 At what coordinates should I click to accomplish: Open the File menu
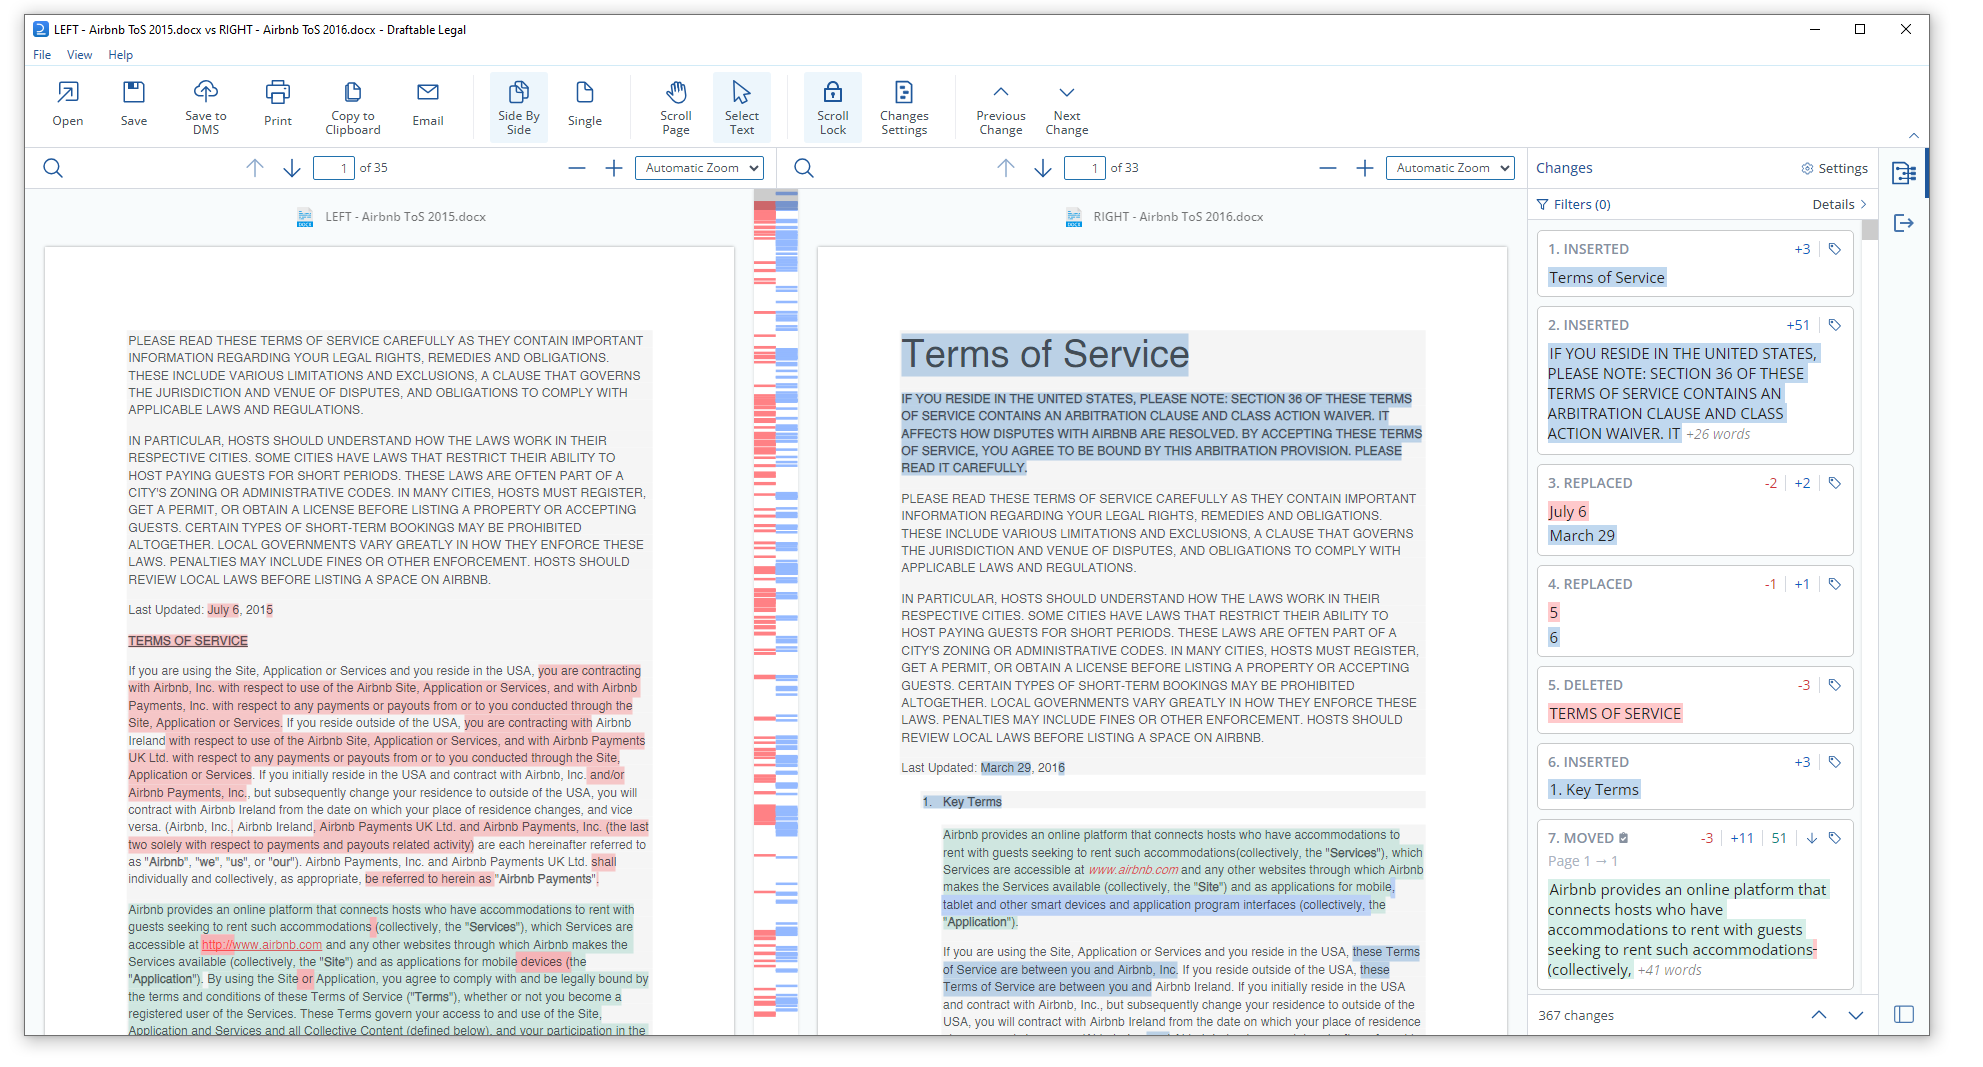coord(42,55)
